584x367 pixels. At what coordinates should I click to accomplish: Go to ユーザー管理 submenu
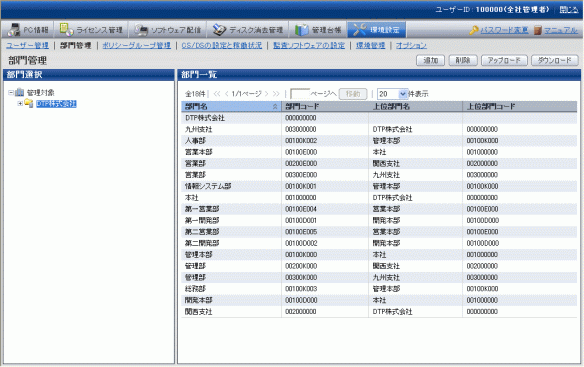pos(27,45)
